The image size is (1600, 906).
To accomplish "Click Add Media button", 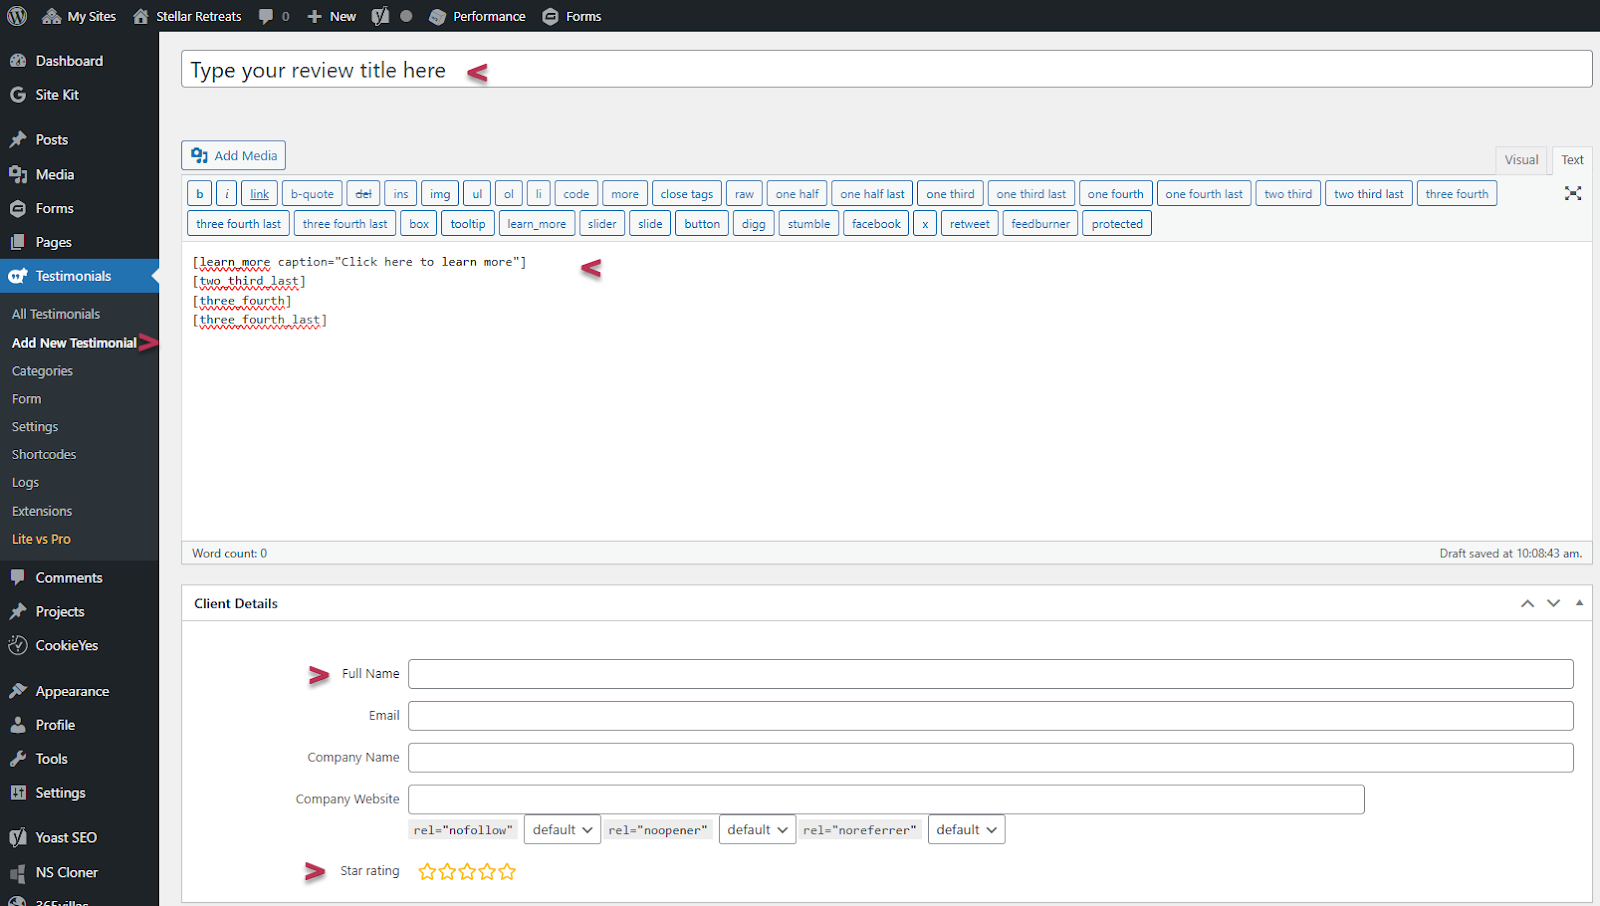I will click(233, 155).
